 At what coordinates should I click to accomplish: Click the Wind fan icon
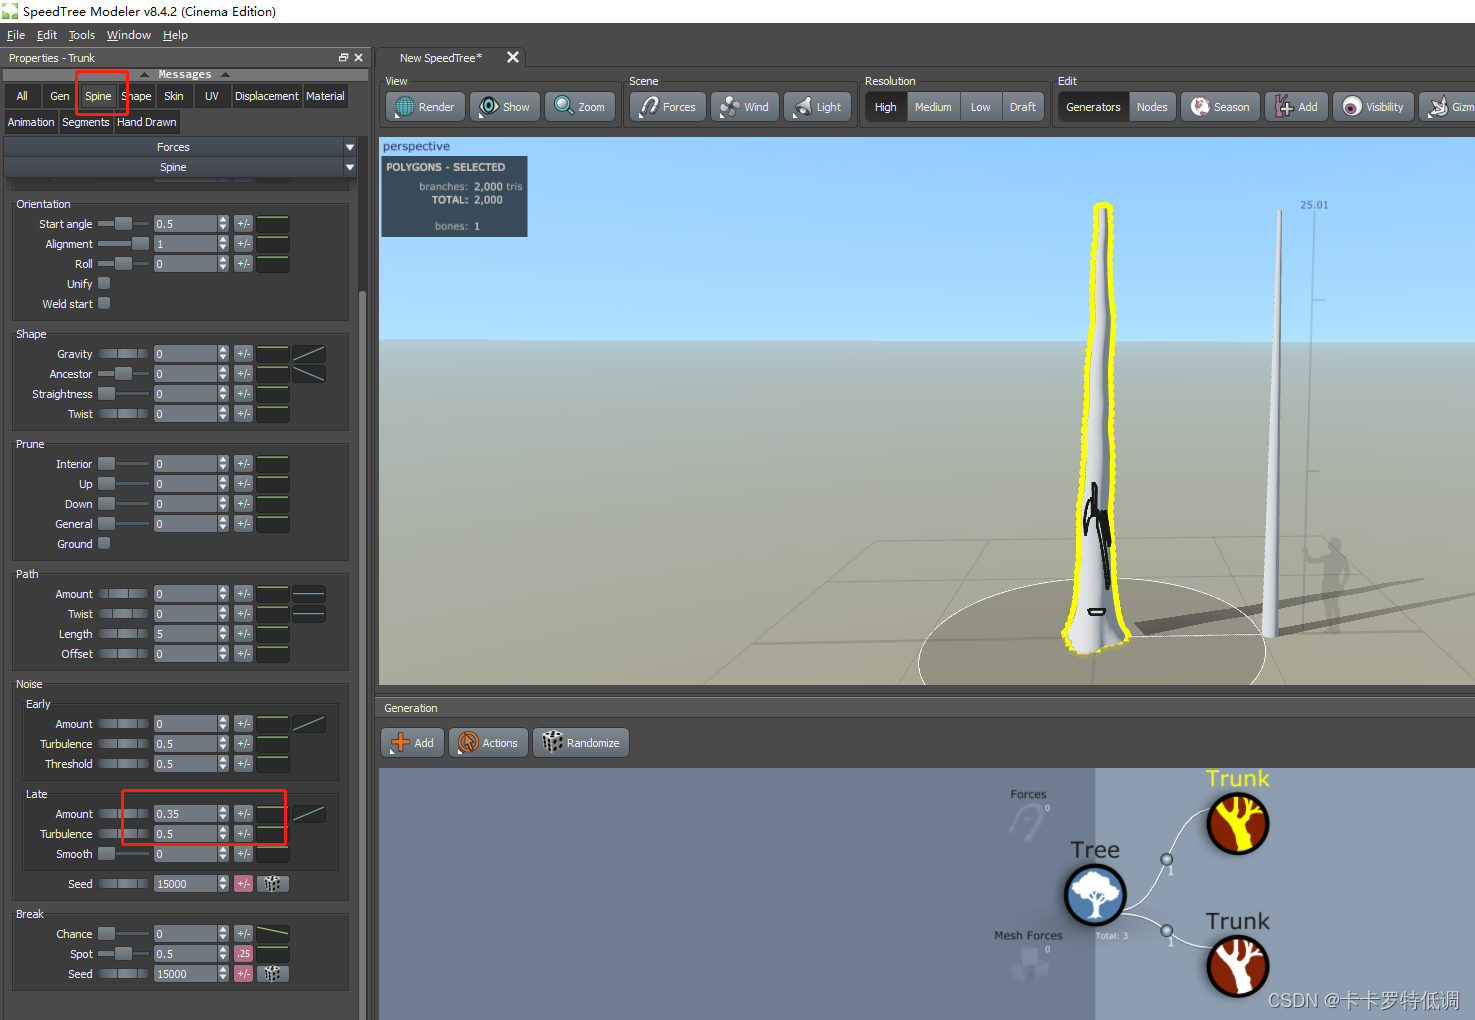pos(730,107)
